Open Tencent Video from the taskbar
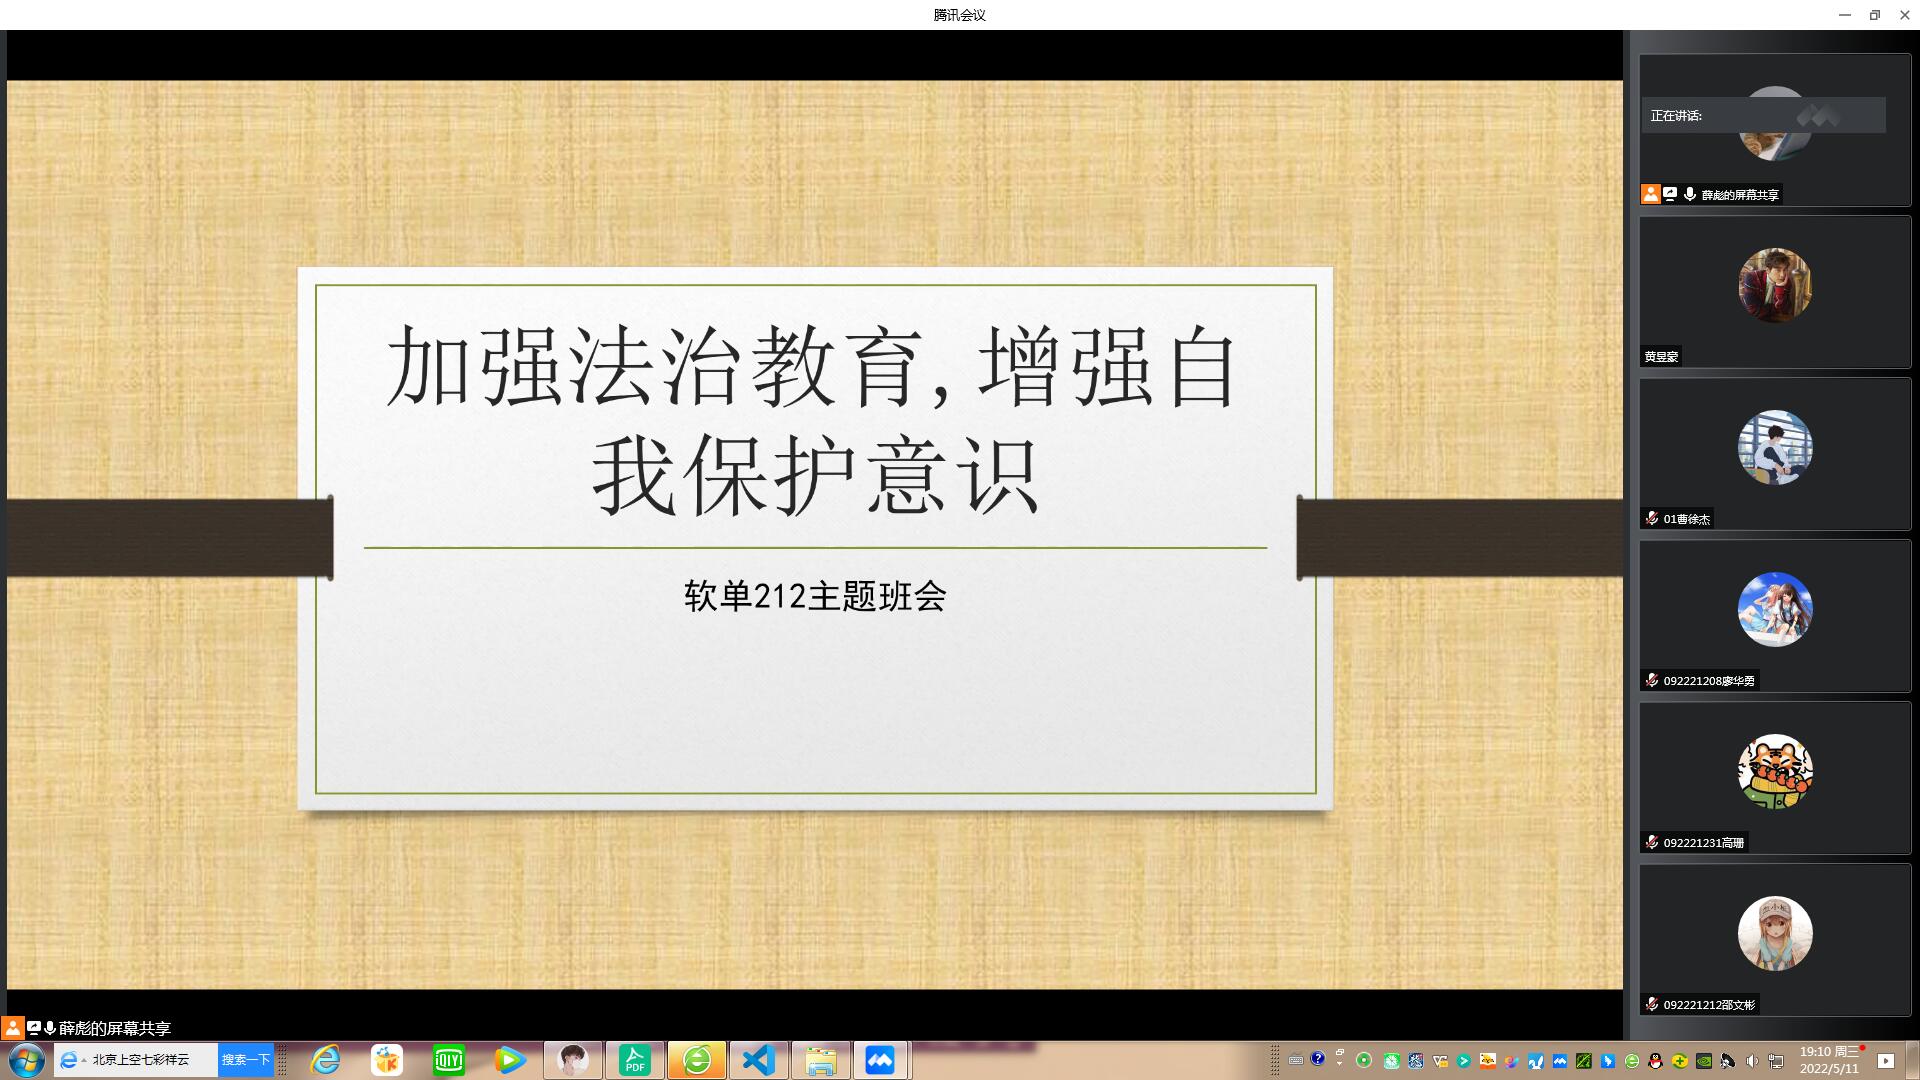The width and height of the screenshot is (1920, 1080). 510,1060
